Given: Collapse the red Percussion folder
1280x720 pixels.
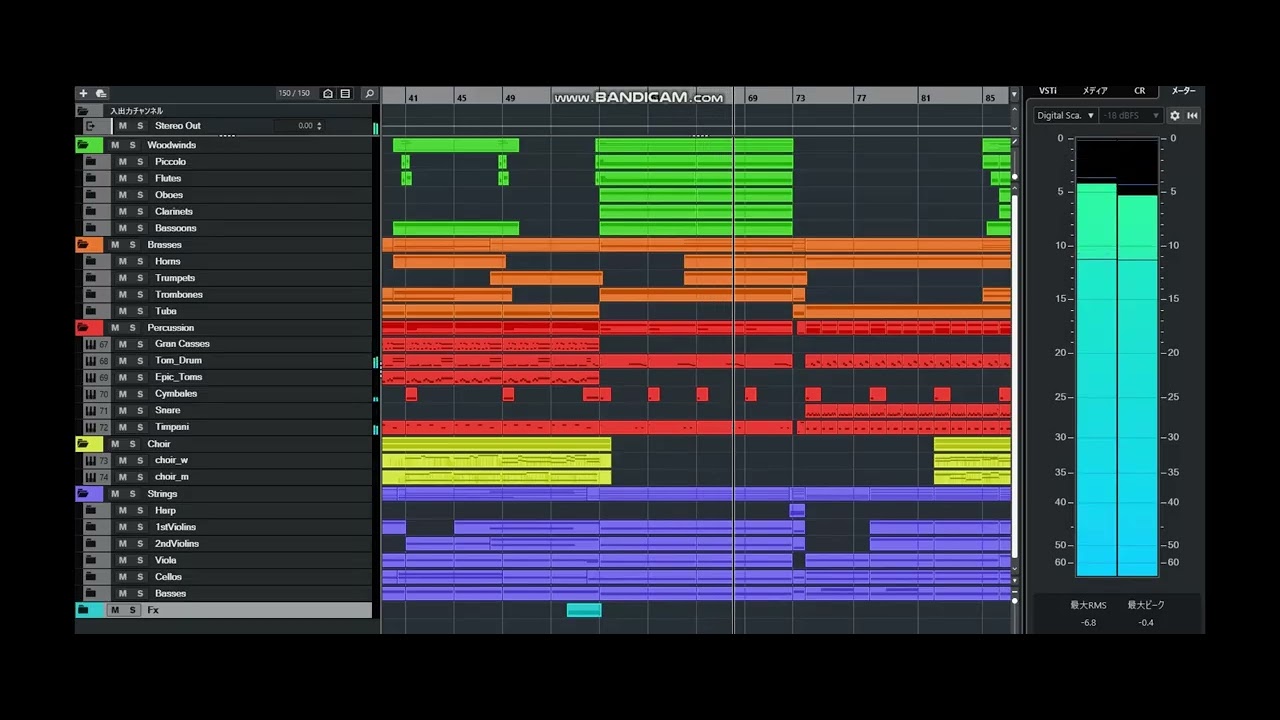Looking at the screenshot, I should (83, 327).
